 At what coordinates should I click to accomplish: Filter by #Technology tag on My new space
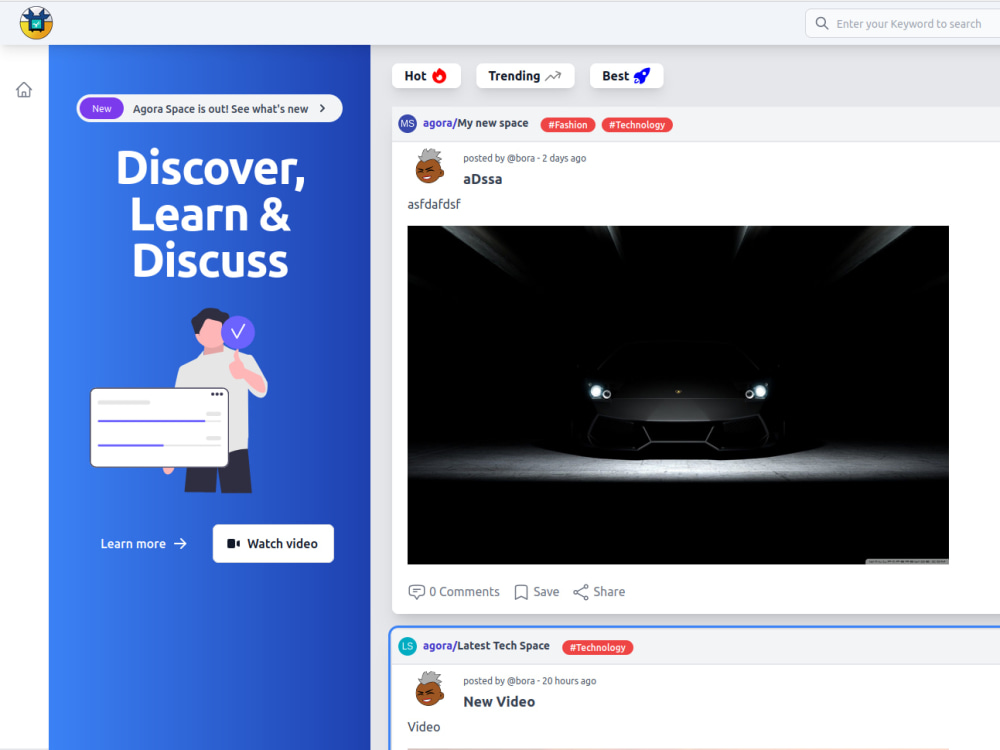point(636,125)
